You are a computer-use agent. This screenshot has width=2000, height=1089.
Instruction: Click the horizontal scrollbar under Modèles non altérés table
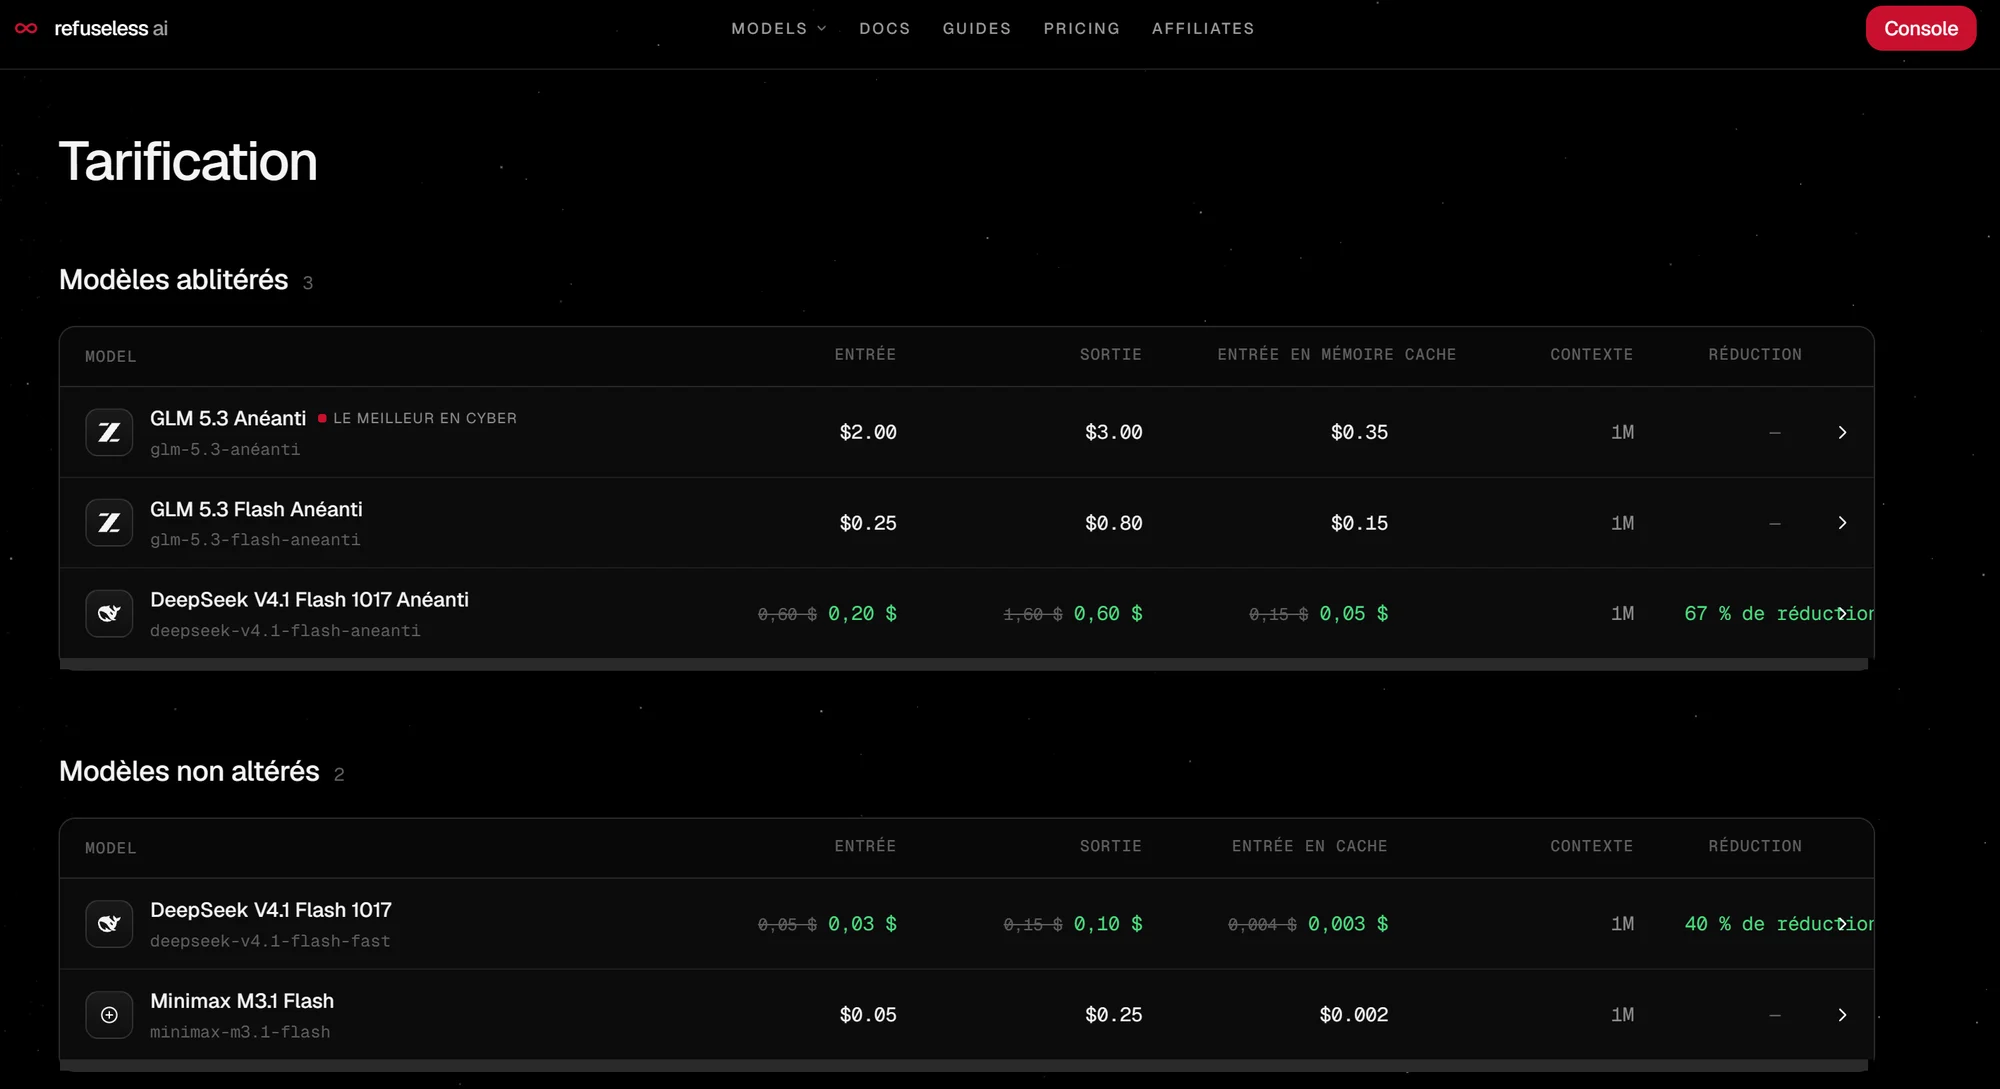[x=964, y=1066]
